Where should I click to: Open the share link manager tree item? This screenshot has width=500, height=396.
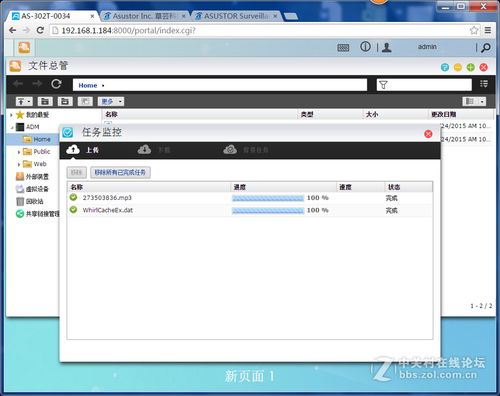click(x=37, y=214)
